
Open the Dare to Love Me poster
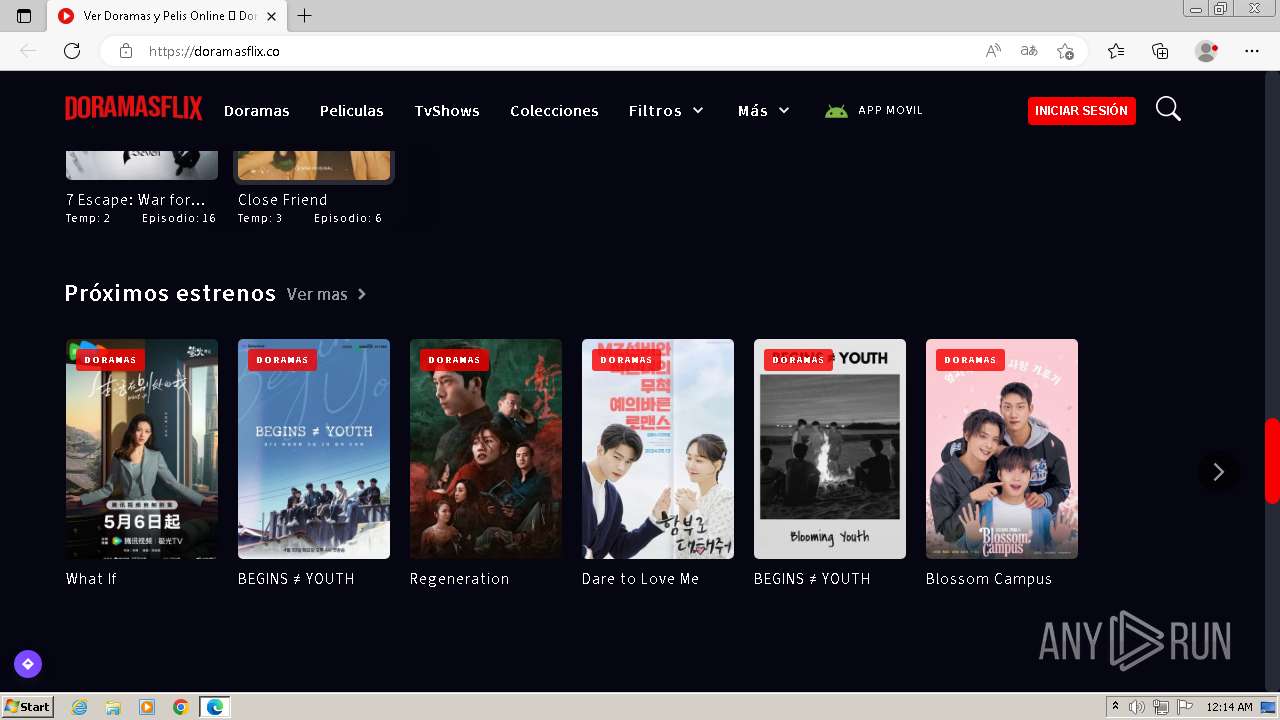[x=658, y=449]
